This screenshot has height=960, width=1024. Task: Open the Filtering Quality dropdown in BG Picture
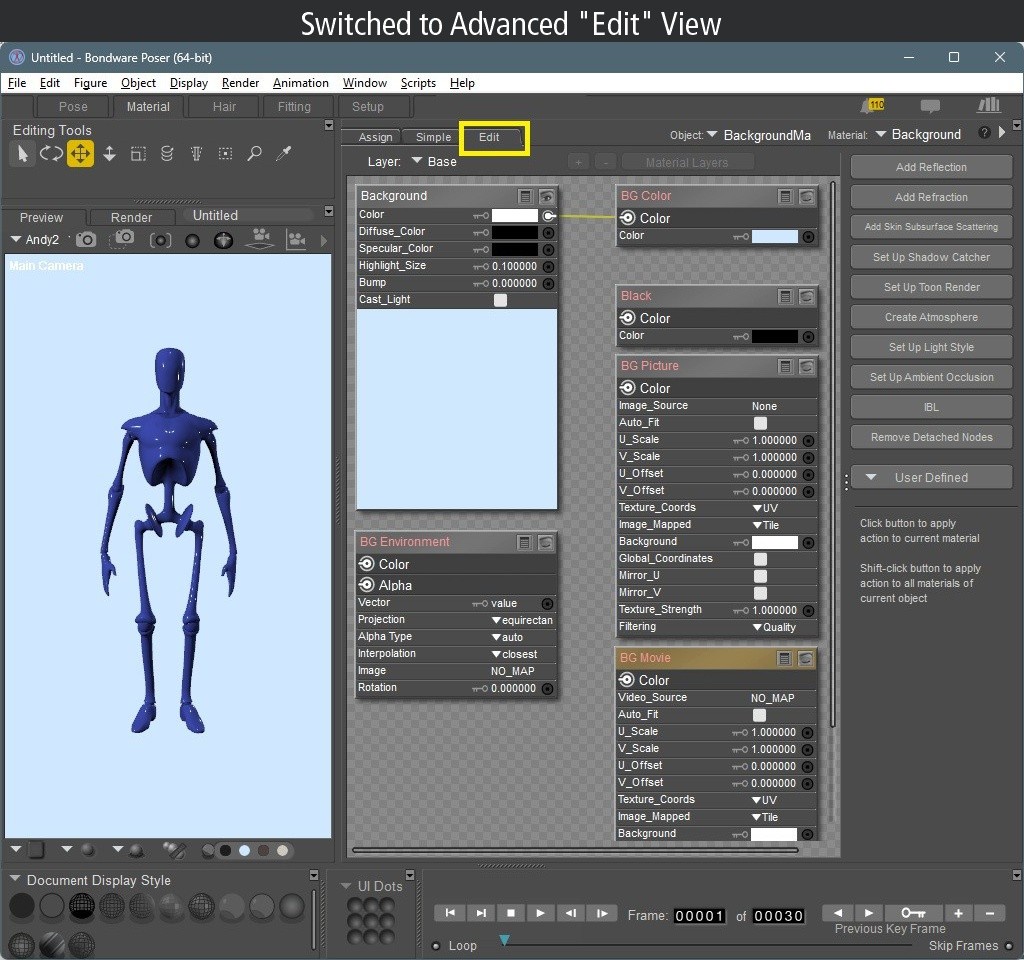(x=775, y=627)
